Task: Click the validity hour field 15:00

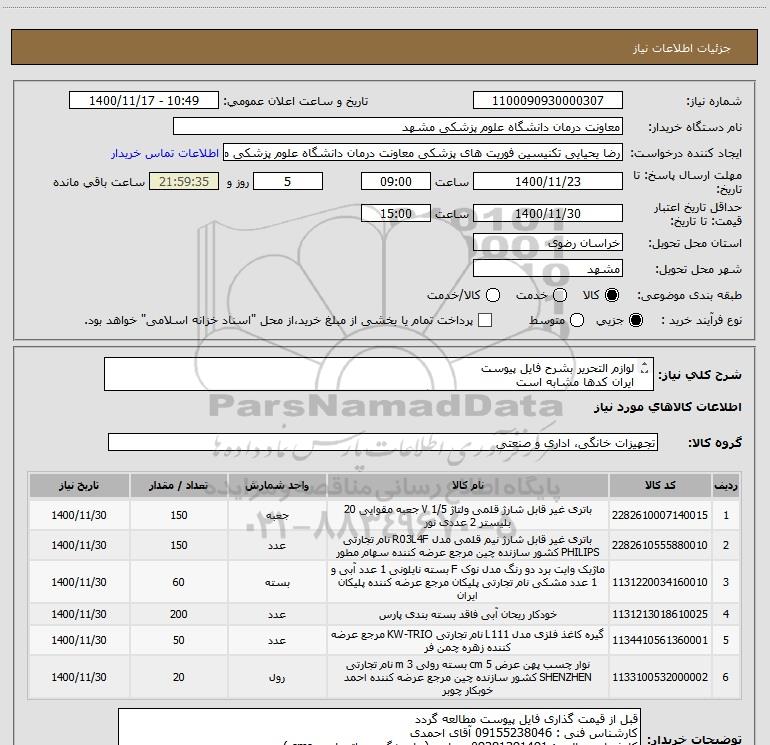Action: (x=396, y=213)
